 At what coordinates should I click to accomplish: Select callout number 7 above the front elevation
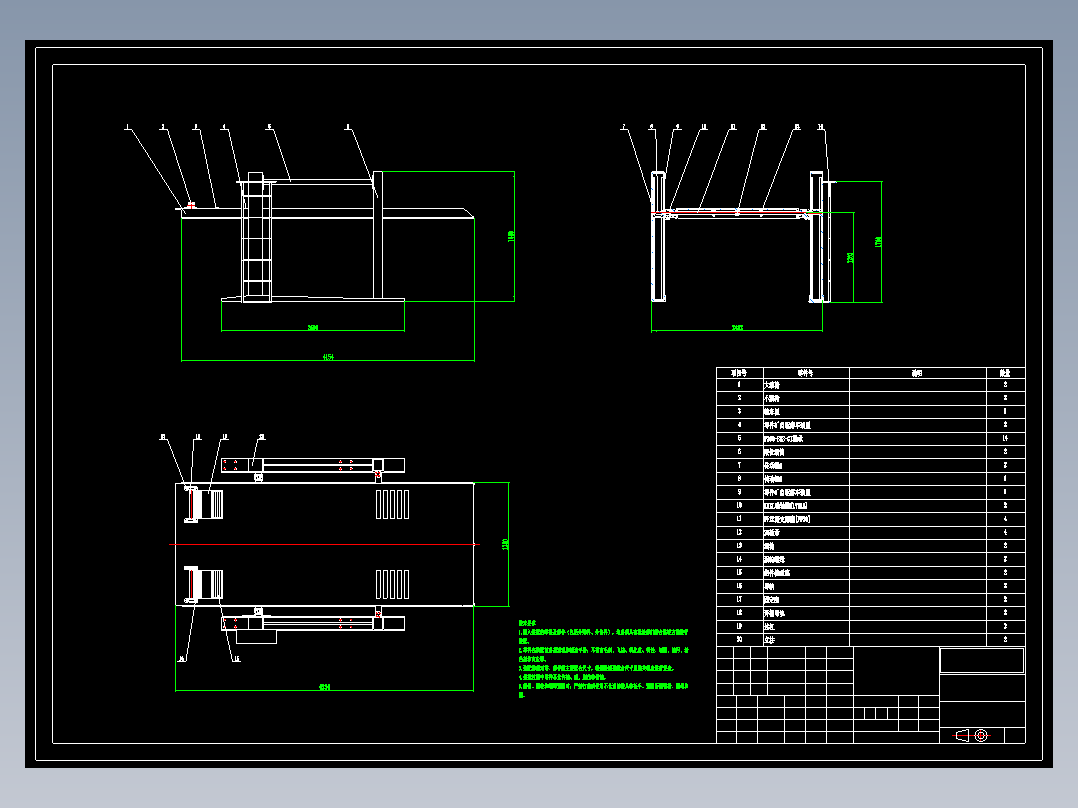click(x=624, y=127)
